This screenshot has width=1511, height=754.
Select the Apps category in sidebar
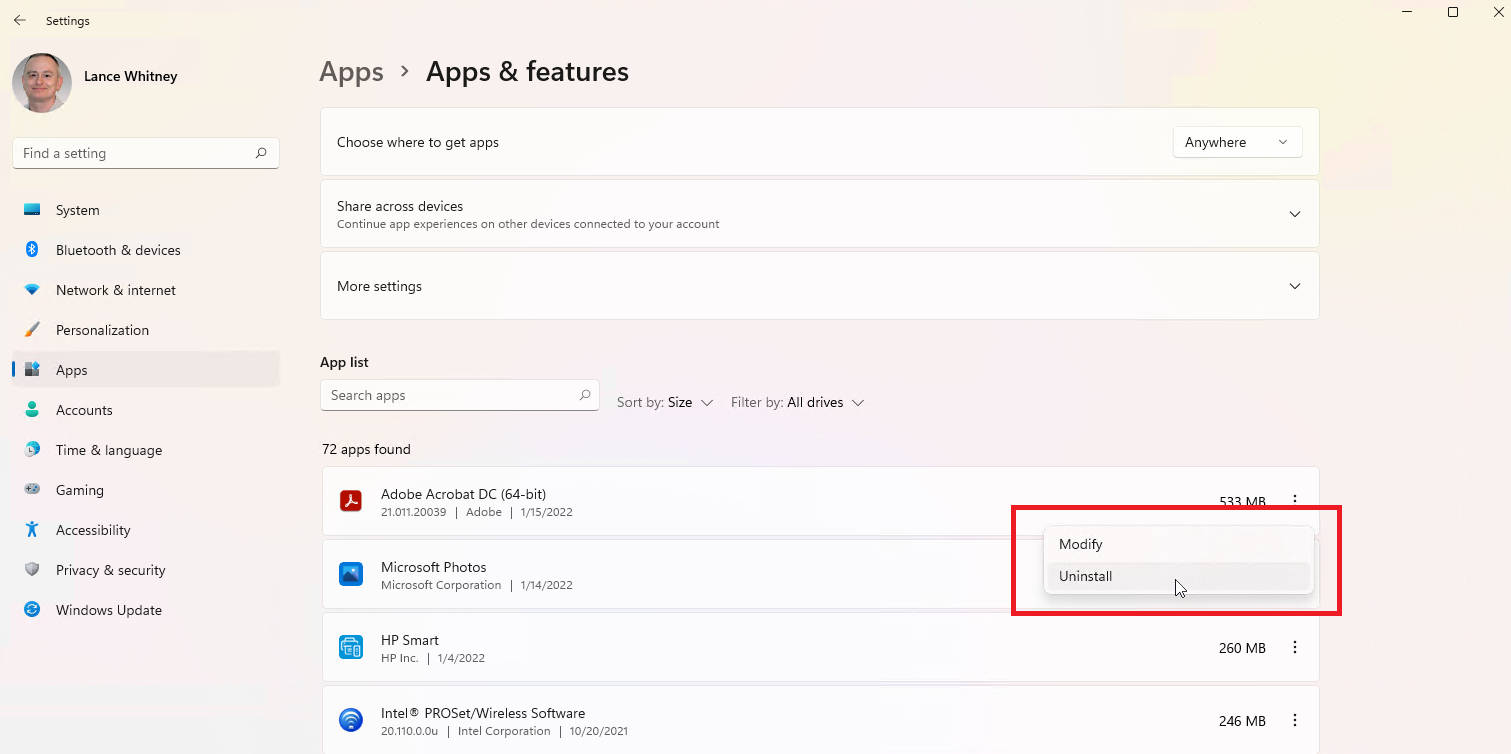point(146,370)
